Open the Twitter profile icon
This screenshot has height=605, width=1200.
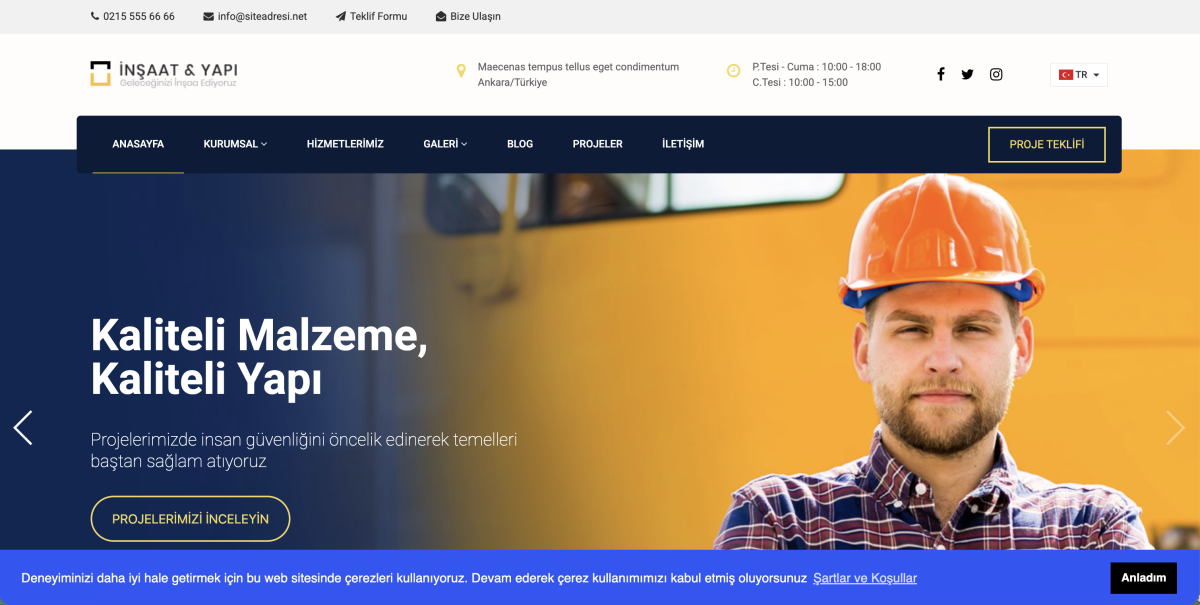tap(967, 73)
